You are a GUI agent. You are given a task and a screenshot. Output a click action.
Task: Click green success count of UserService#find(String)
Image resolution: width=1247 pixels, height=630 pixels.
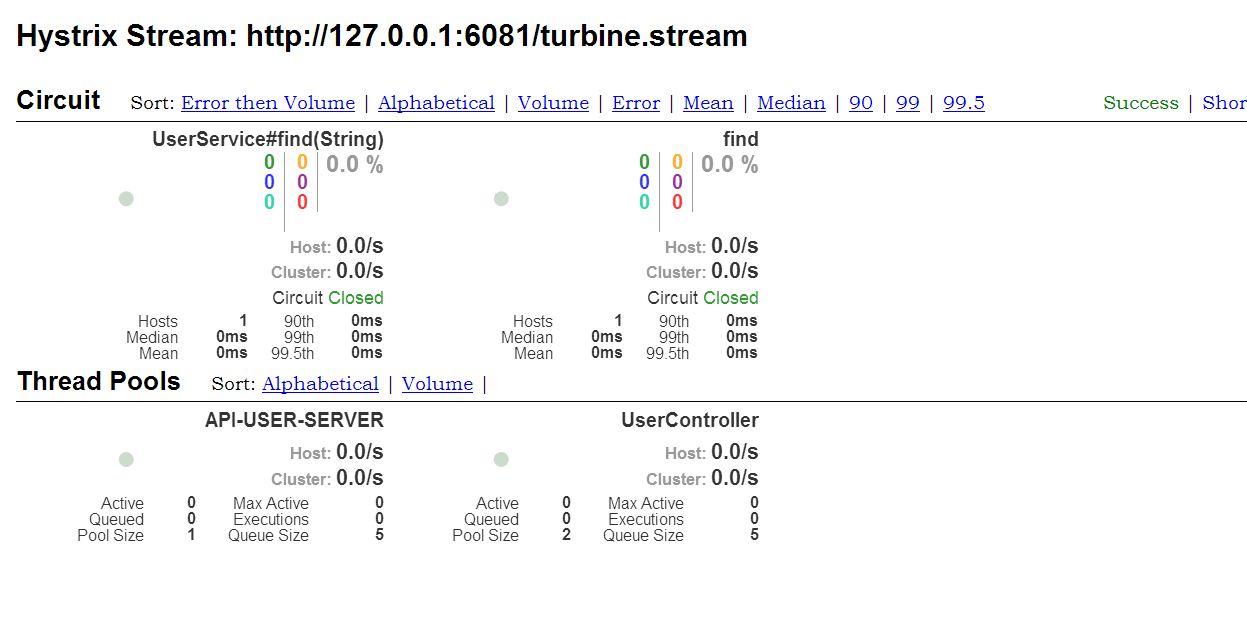coord(269,163)
